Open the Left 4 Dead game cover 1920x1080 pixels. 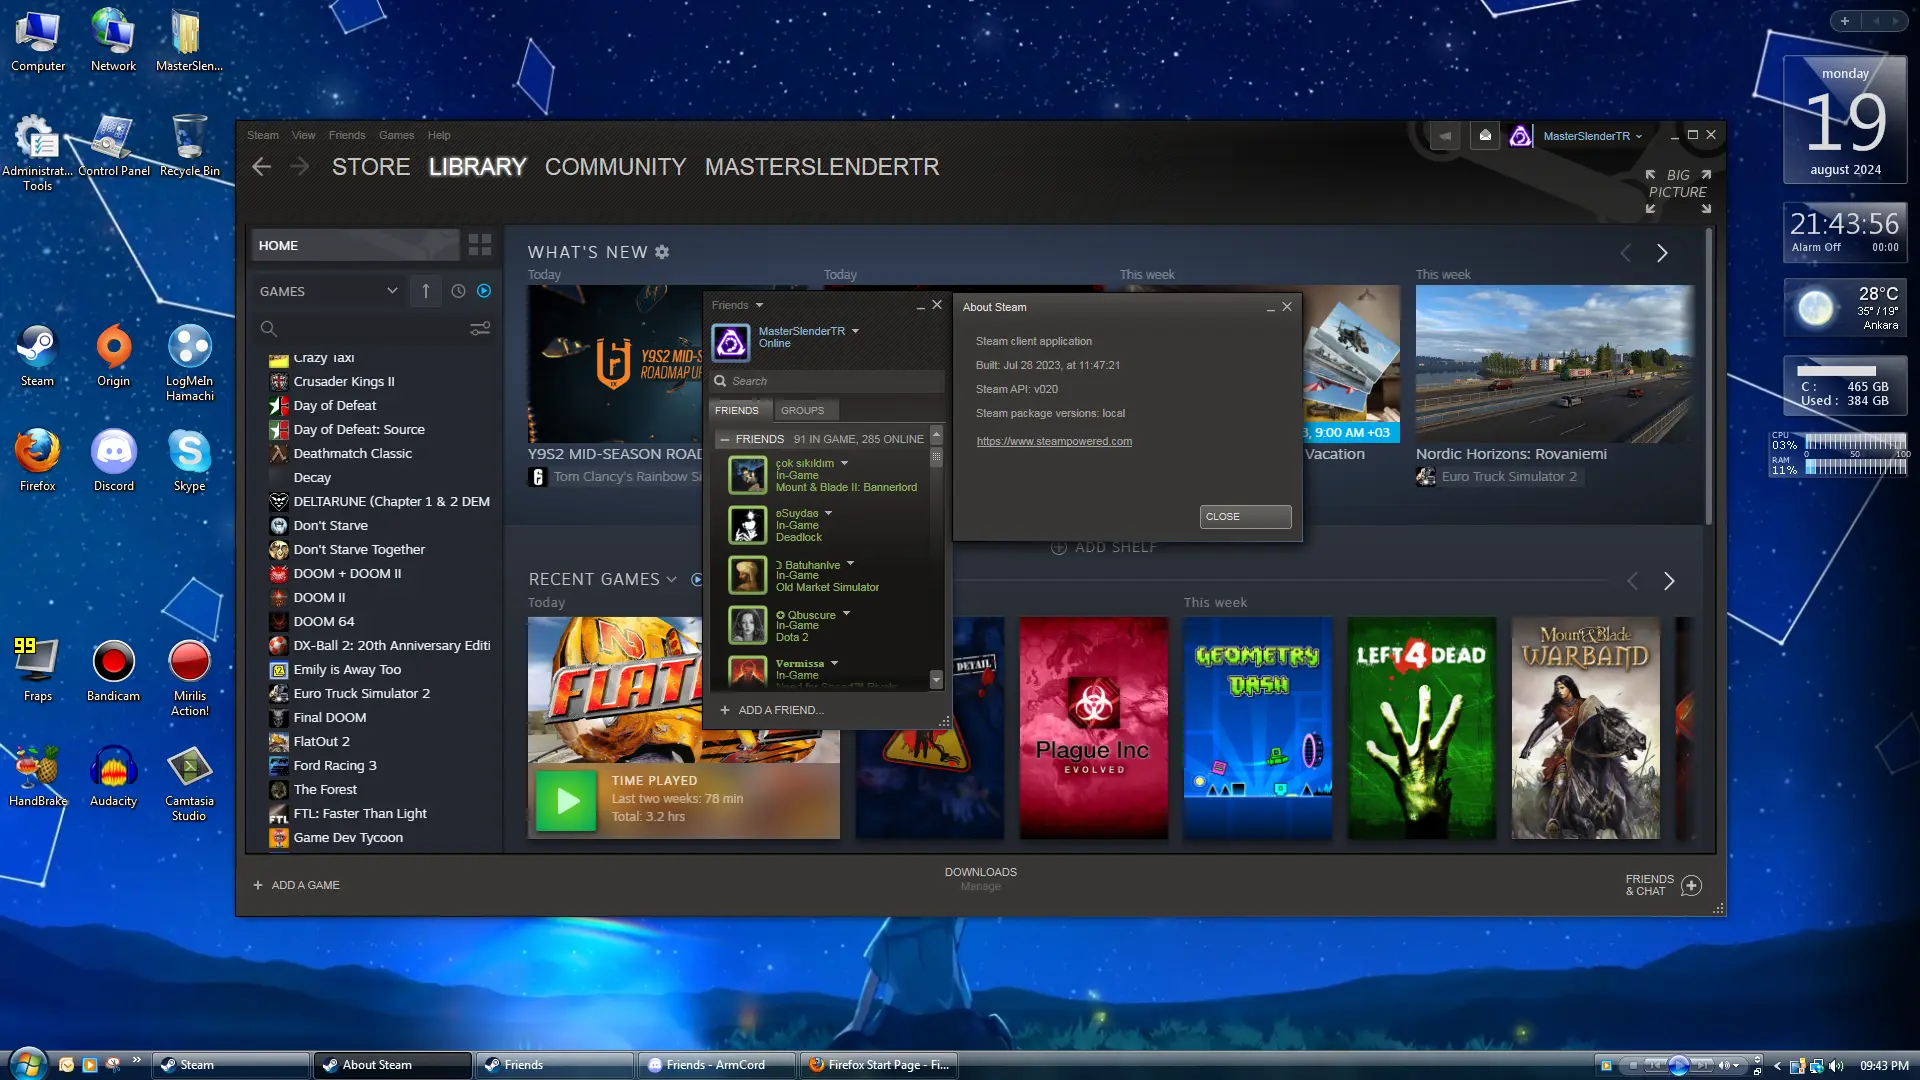pos(1421,727)
